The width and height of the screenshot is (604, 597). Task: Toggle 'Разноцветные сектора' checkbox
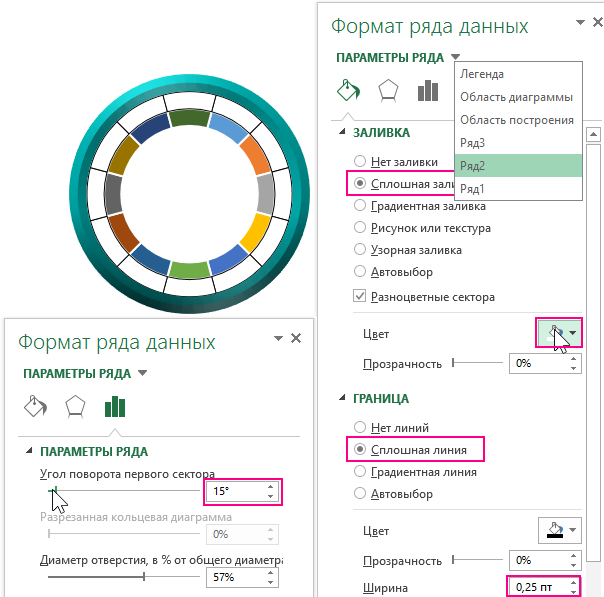359,296
